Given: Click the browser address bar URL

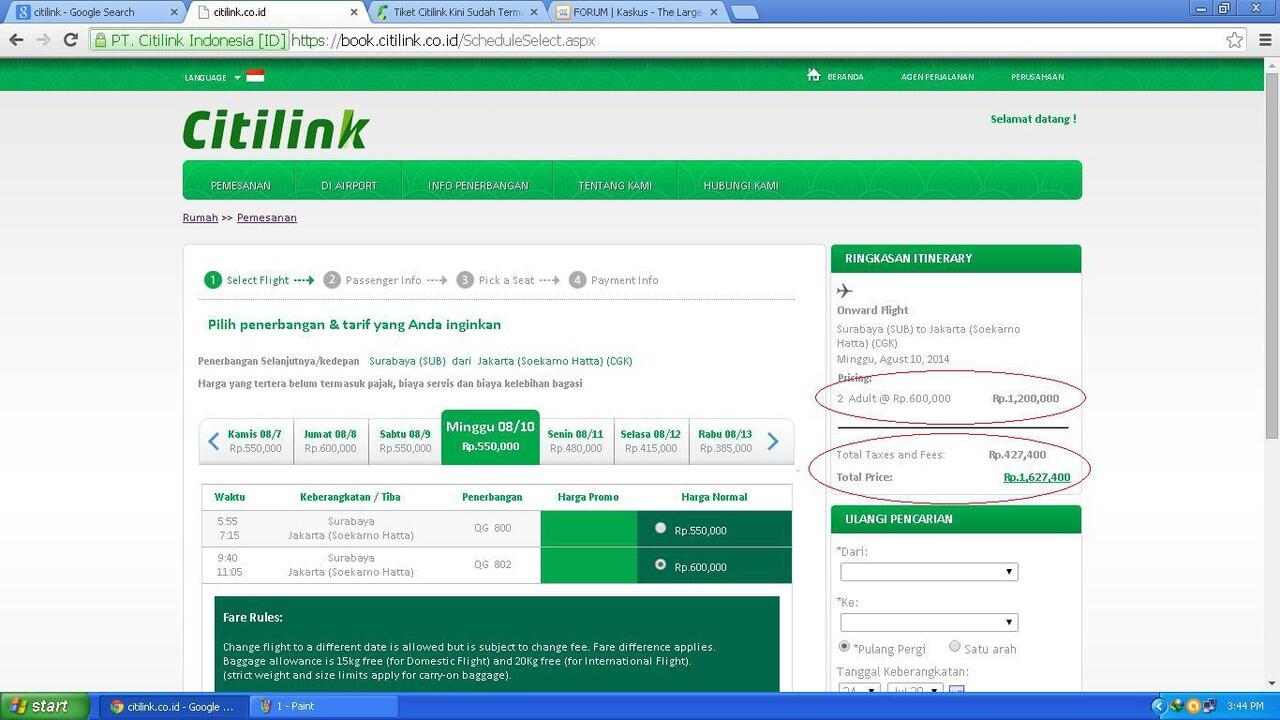Looking at the screenshot, I should [x=443, y=41].
